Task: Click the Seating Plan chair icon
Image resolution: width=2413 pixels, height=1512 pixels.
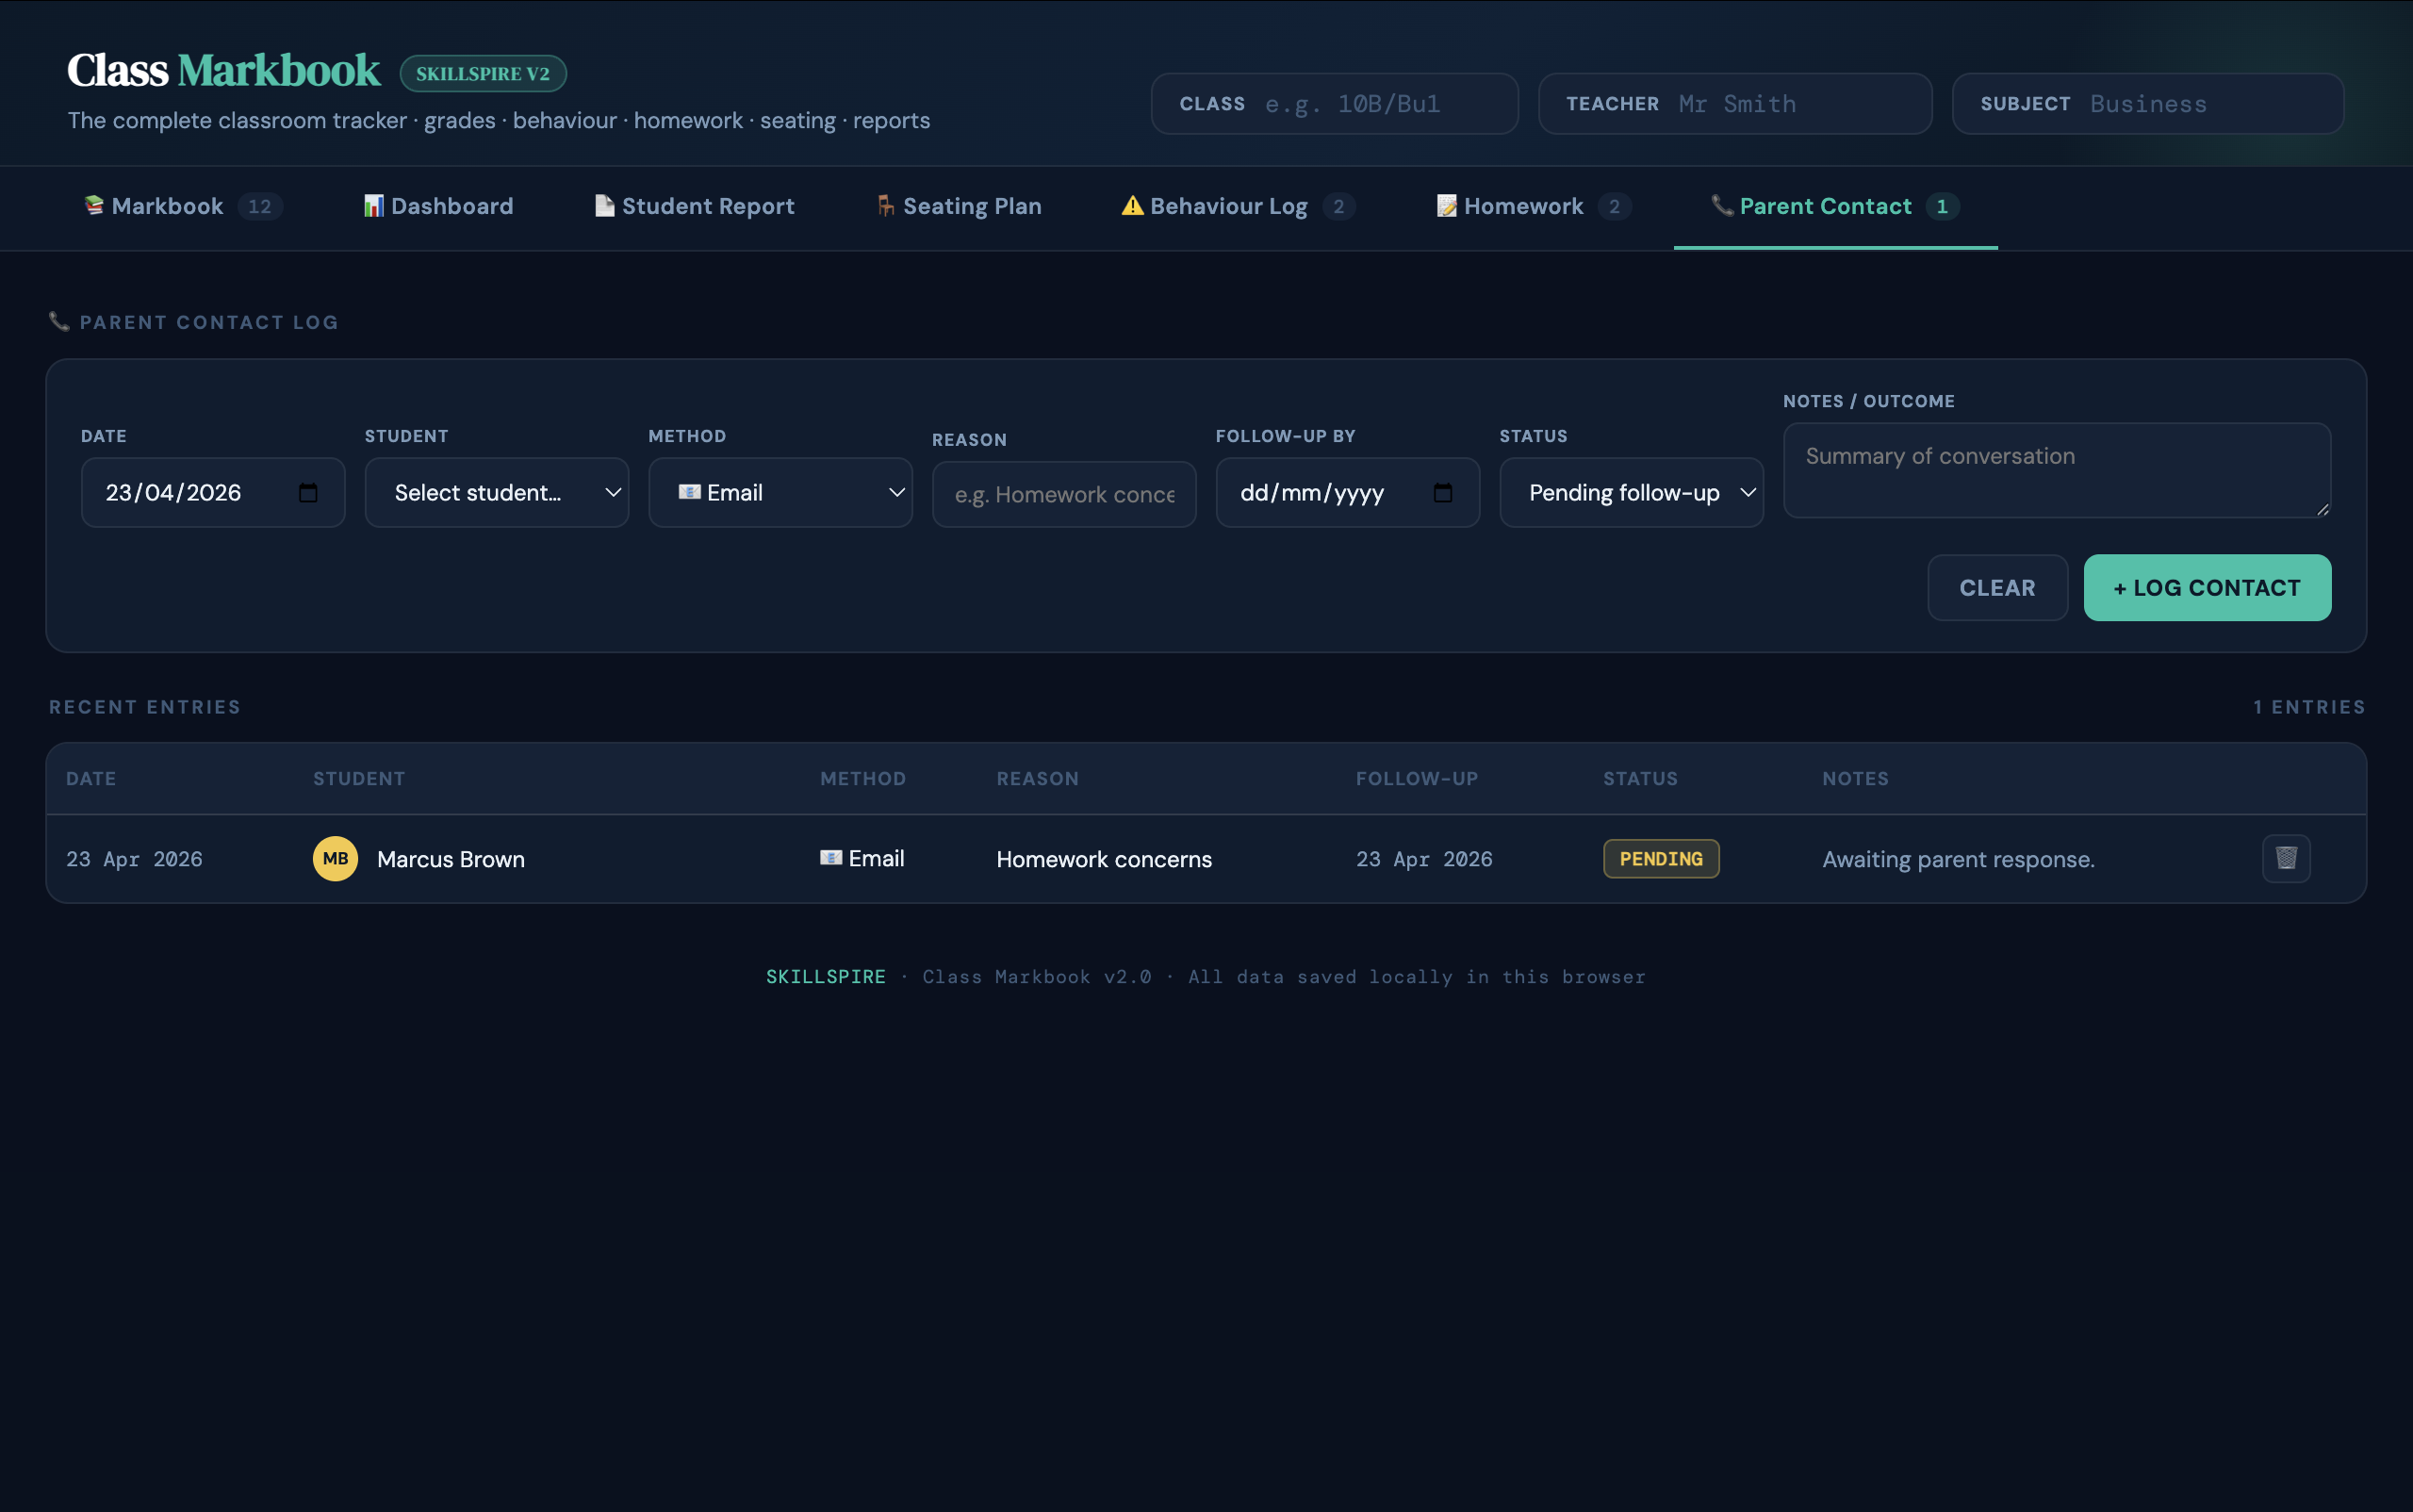Action: (x=885, y=206)
